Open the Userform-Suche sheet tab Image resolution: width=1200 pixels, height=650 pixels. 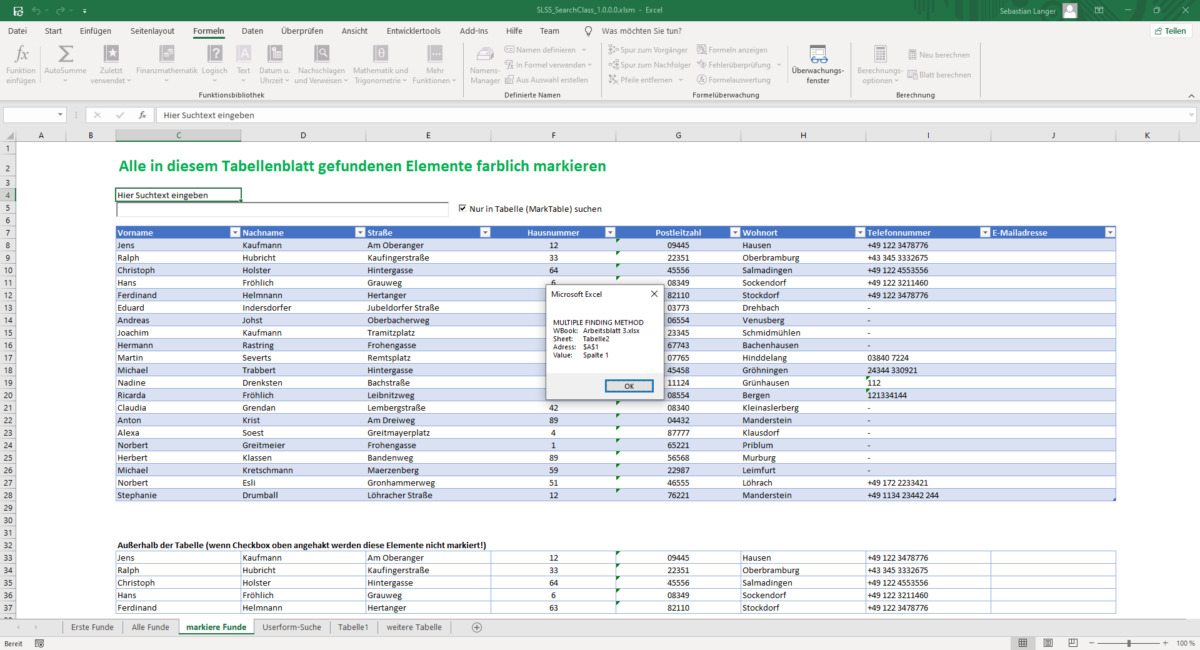(x=291, y=627)
